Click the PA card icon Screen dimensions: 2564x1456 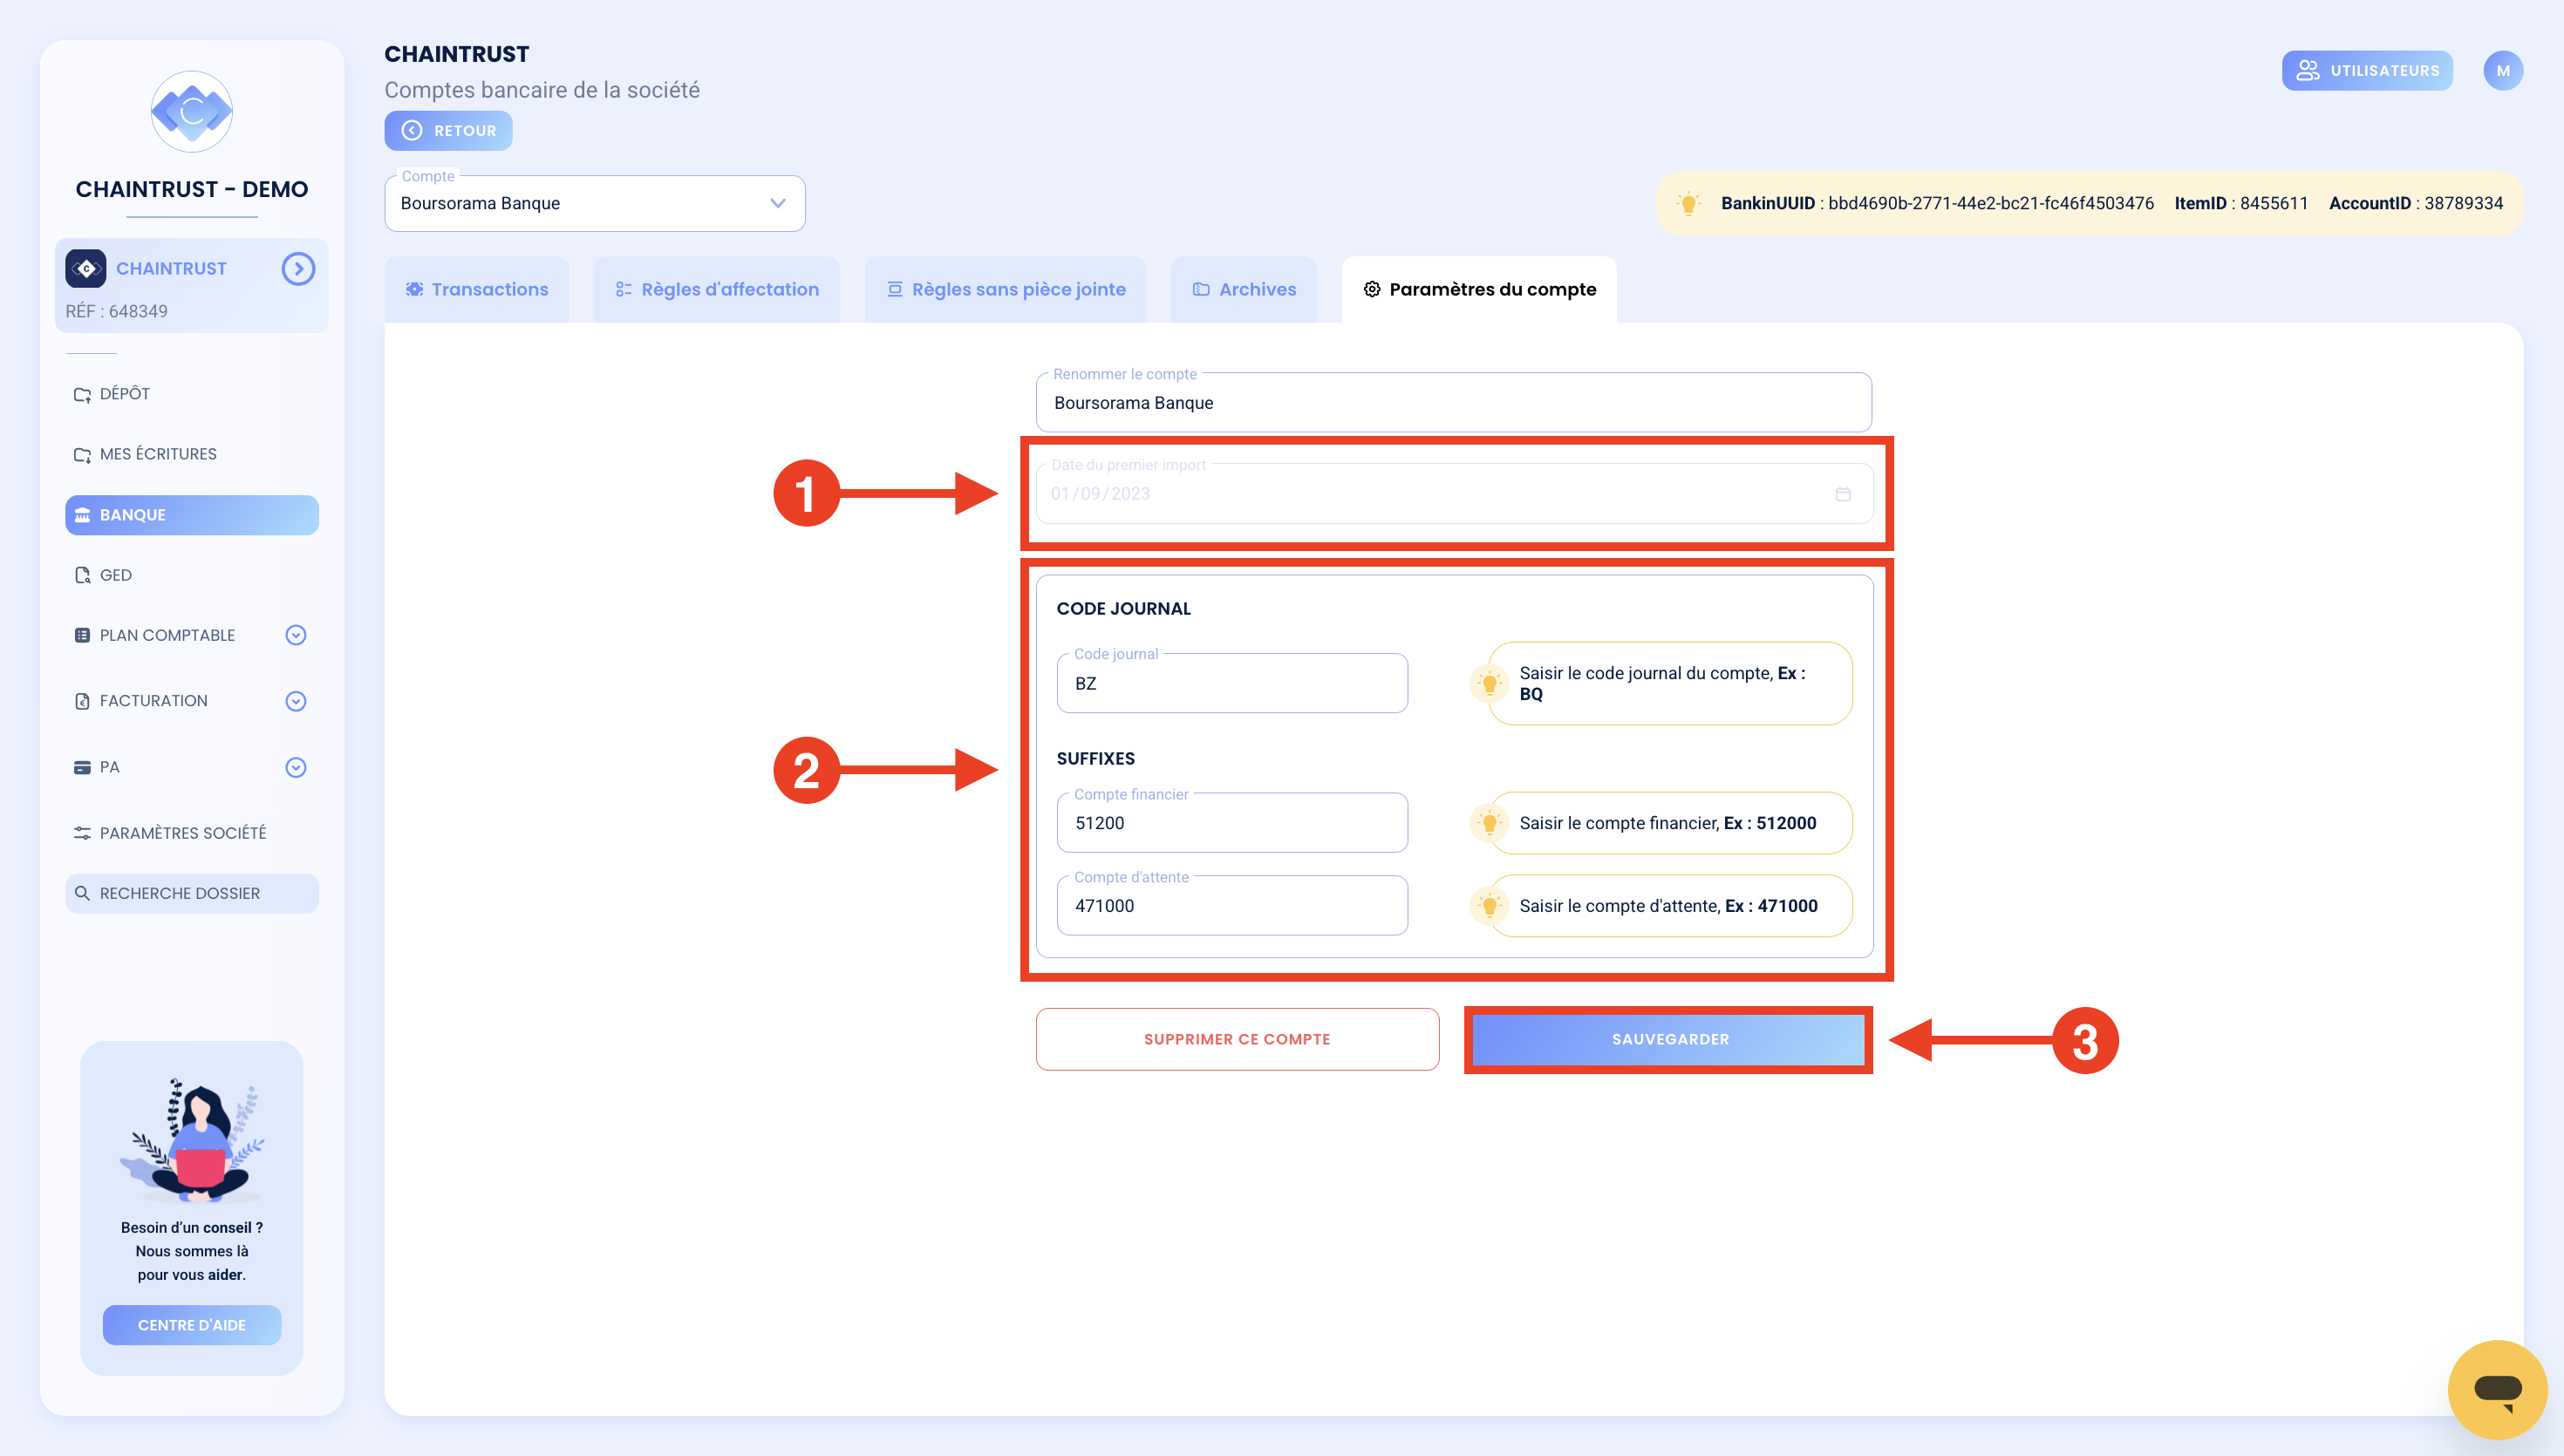[82, 767]
